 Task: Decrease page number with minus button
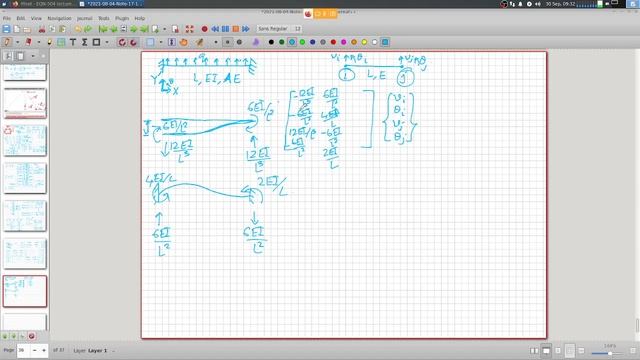point(35,350)
